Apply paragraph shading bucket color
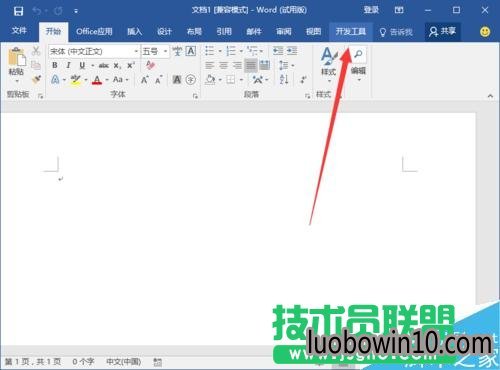Image resolution: width=500 pixels, height=370 pixels. [x=210, y=80]
